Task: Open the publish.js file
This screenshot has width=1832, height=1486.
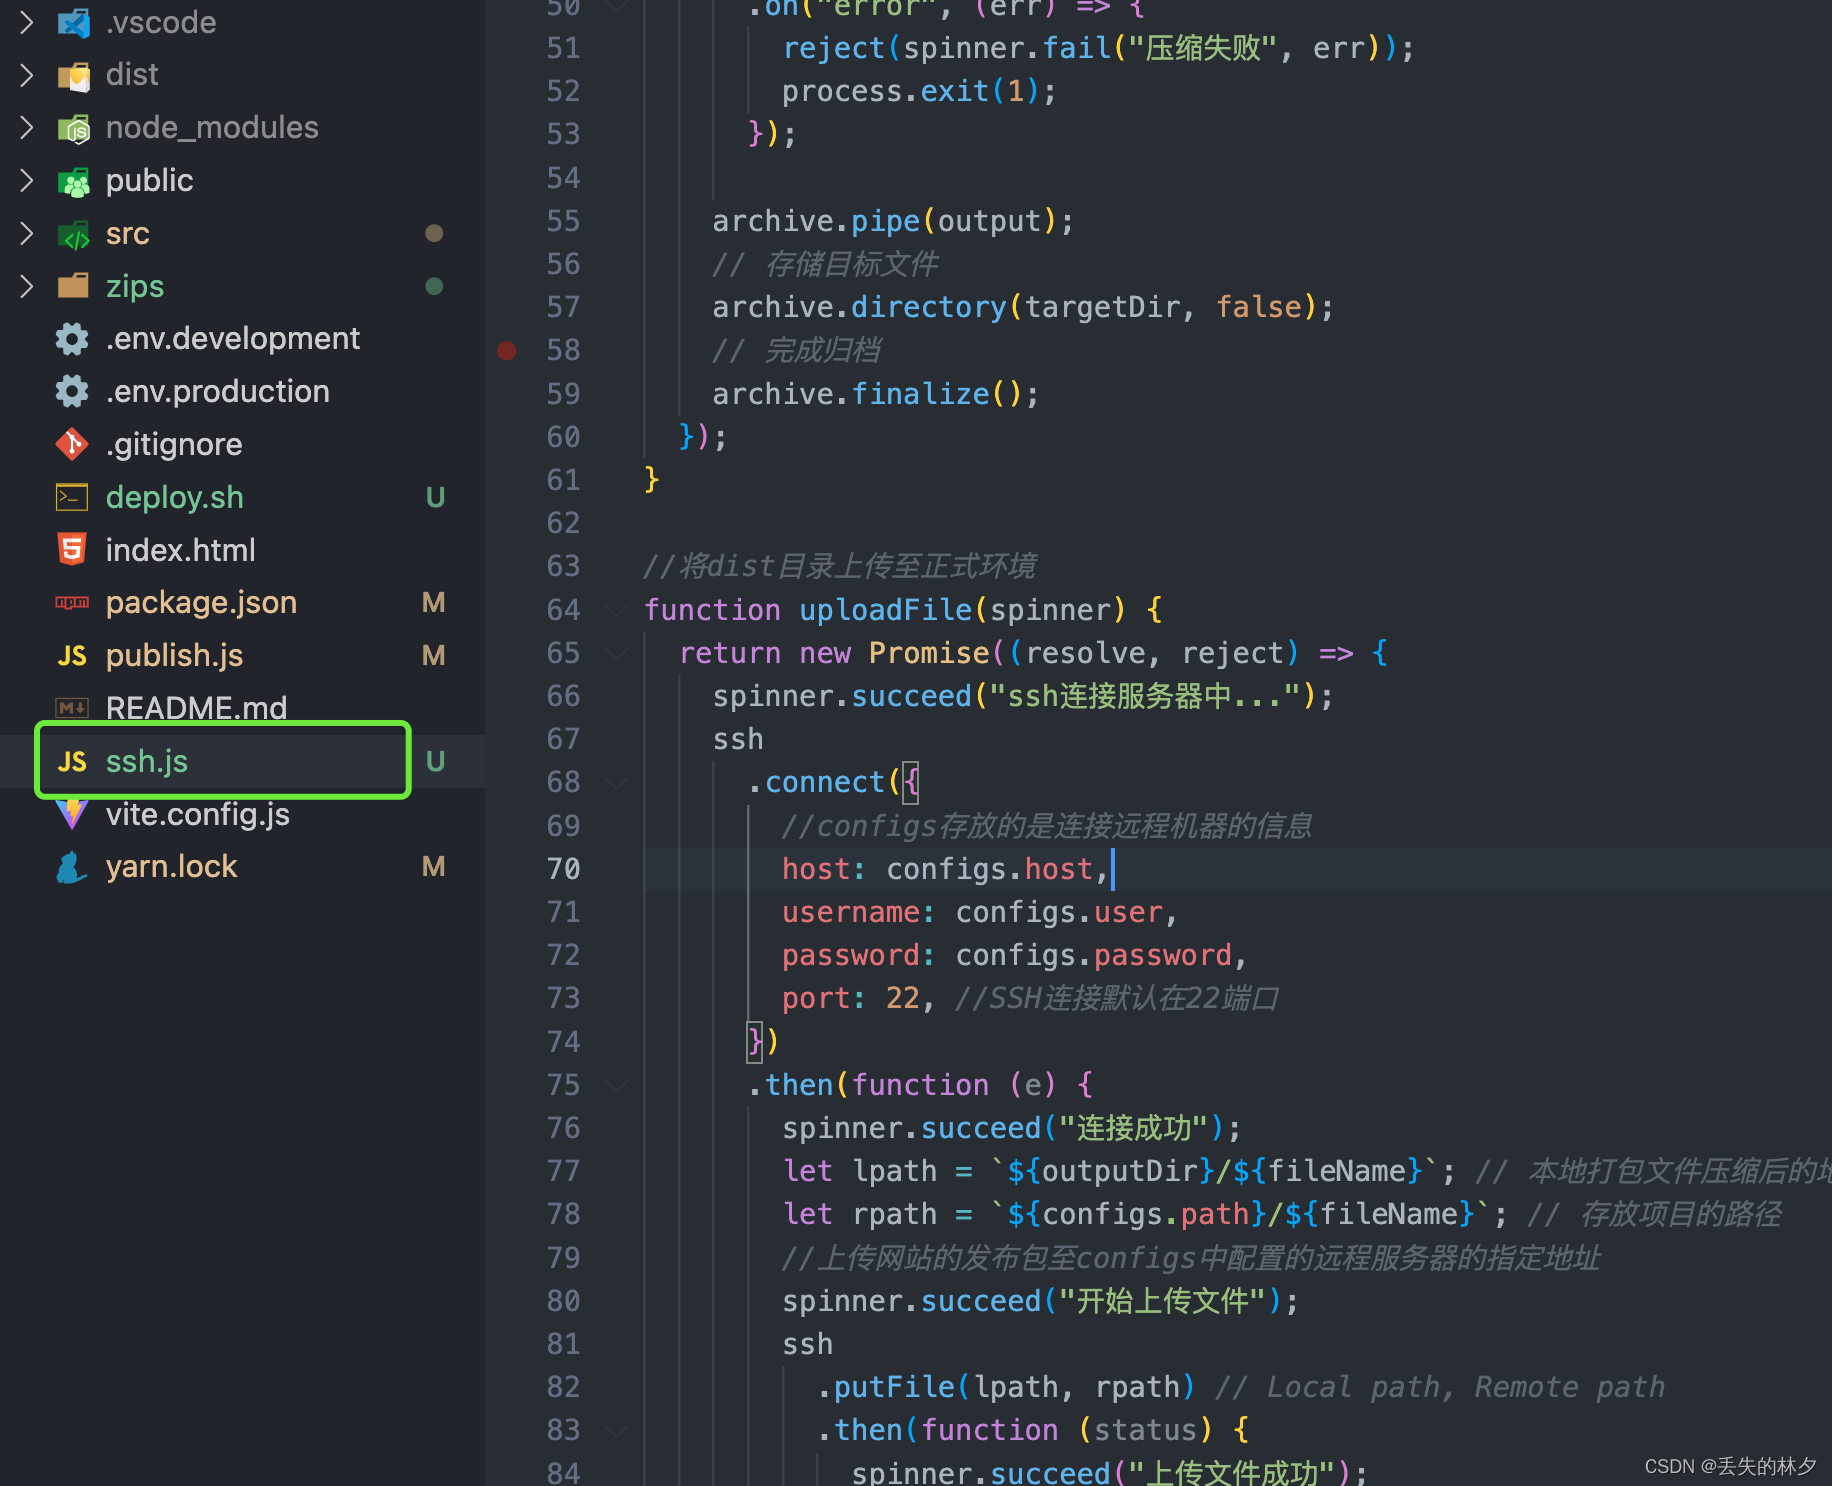Action: [175, 655]
